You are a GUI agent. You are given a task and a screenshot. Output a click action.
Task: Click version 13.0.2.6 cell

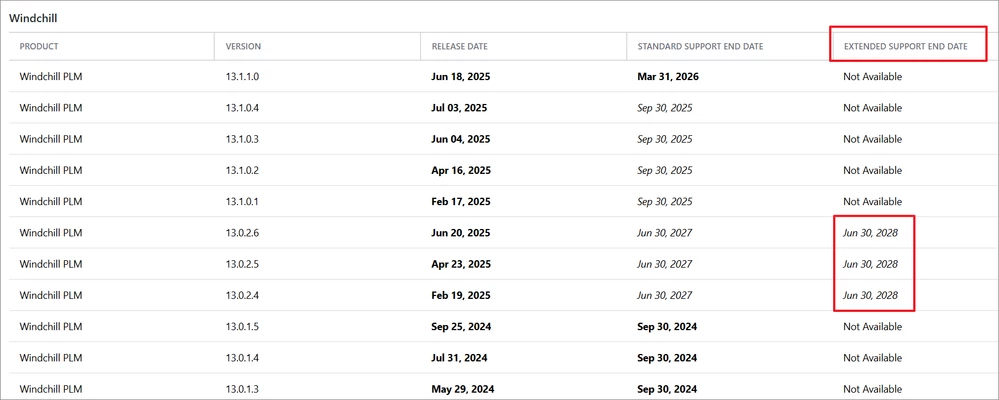(245, 233)
